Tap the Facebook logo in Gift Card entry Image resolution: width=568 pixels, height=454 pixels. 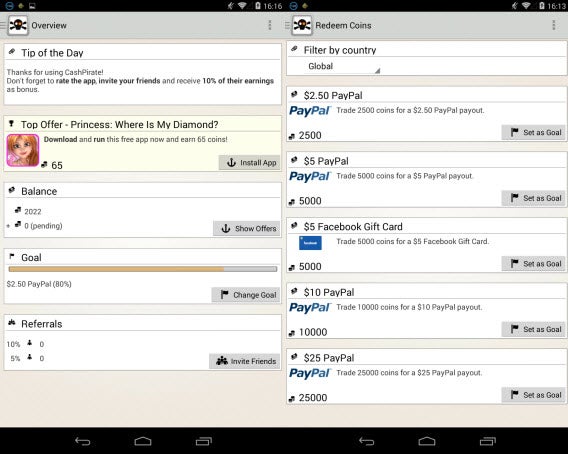(310, 243)
